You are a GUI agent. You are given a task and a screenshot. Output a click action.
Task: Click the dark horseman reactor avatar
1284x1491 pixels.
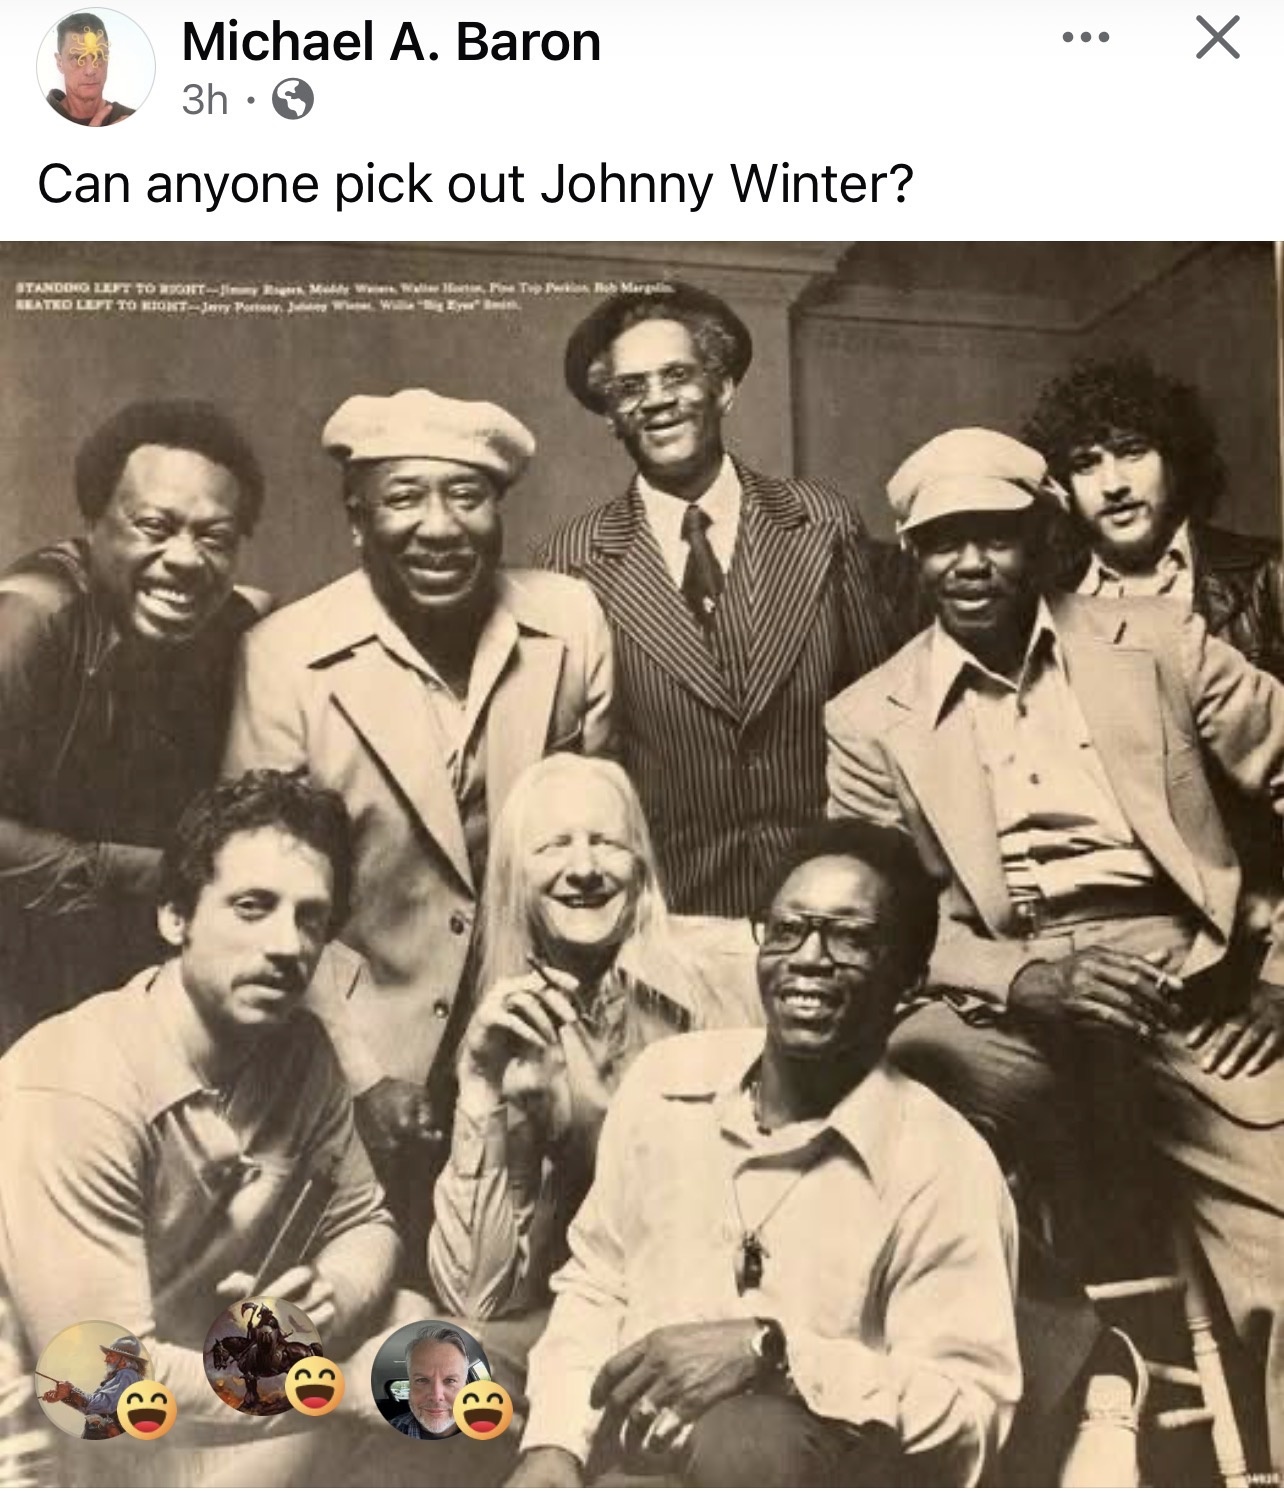click(262, 1357)
